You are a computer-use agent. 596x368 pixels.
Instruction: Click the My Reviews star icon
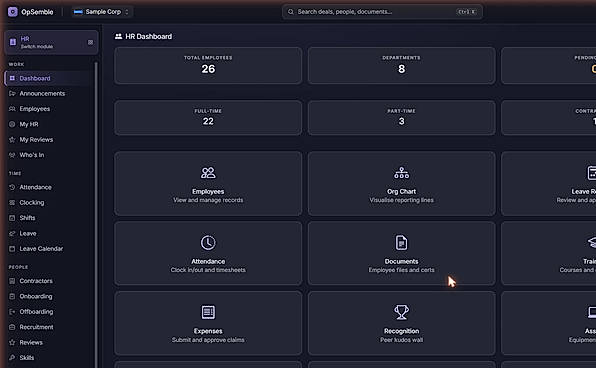click(12, 140)
